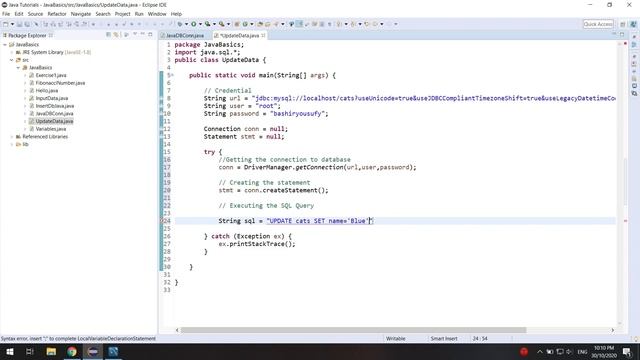This screenshot has width=640, height=360.
Task: Open the Package Explorer view menu
Action: tap(135, 35)
